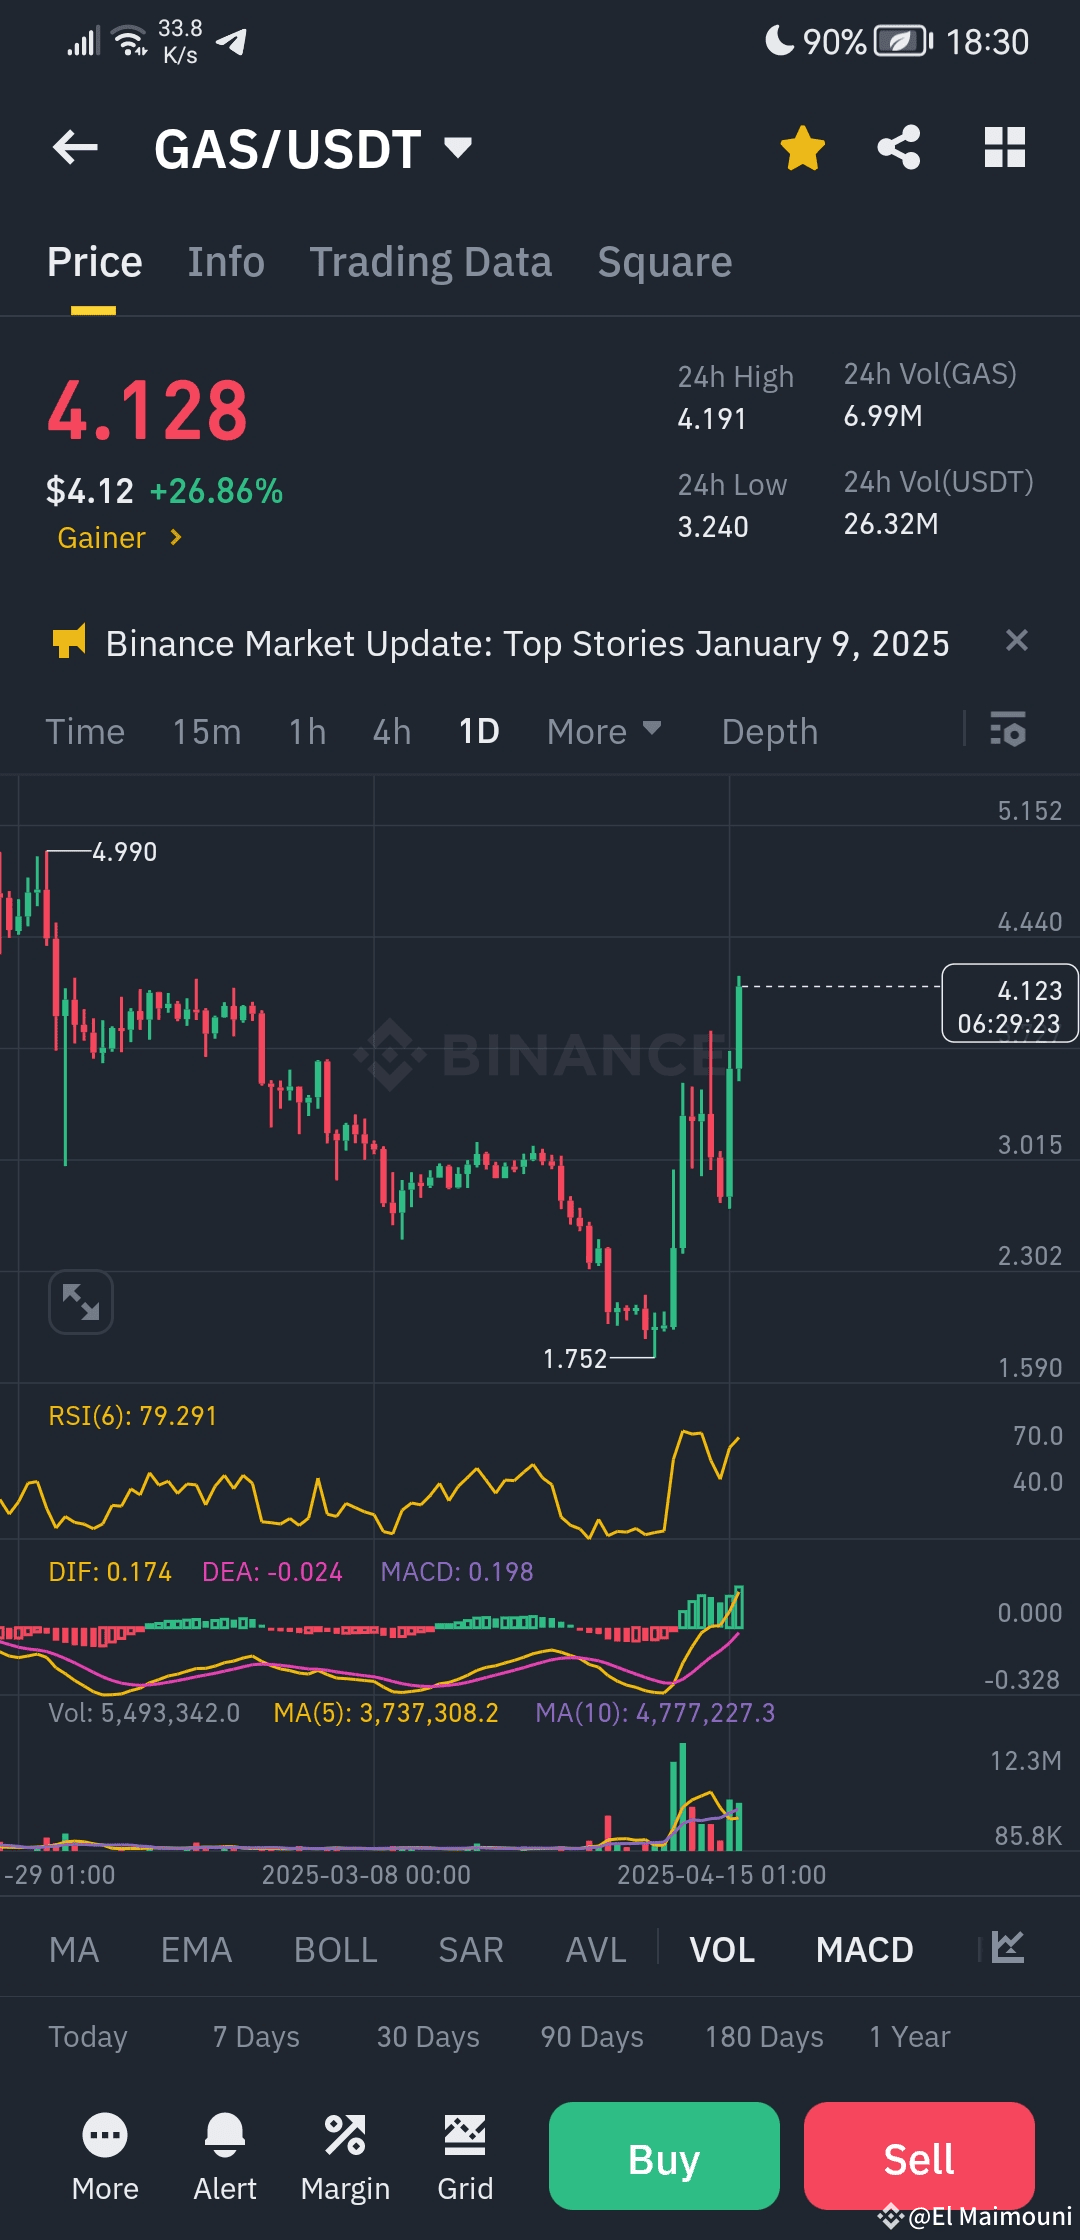Screen dimensions: 1080x2240
Task: Switch to the Depth chart
Action: pos(770,732)
